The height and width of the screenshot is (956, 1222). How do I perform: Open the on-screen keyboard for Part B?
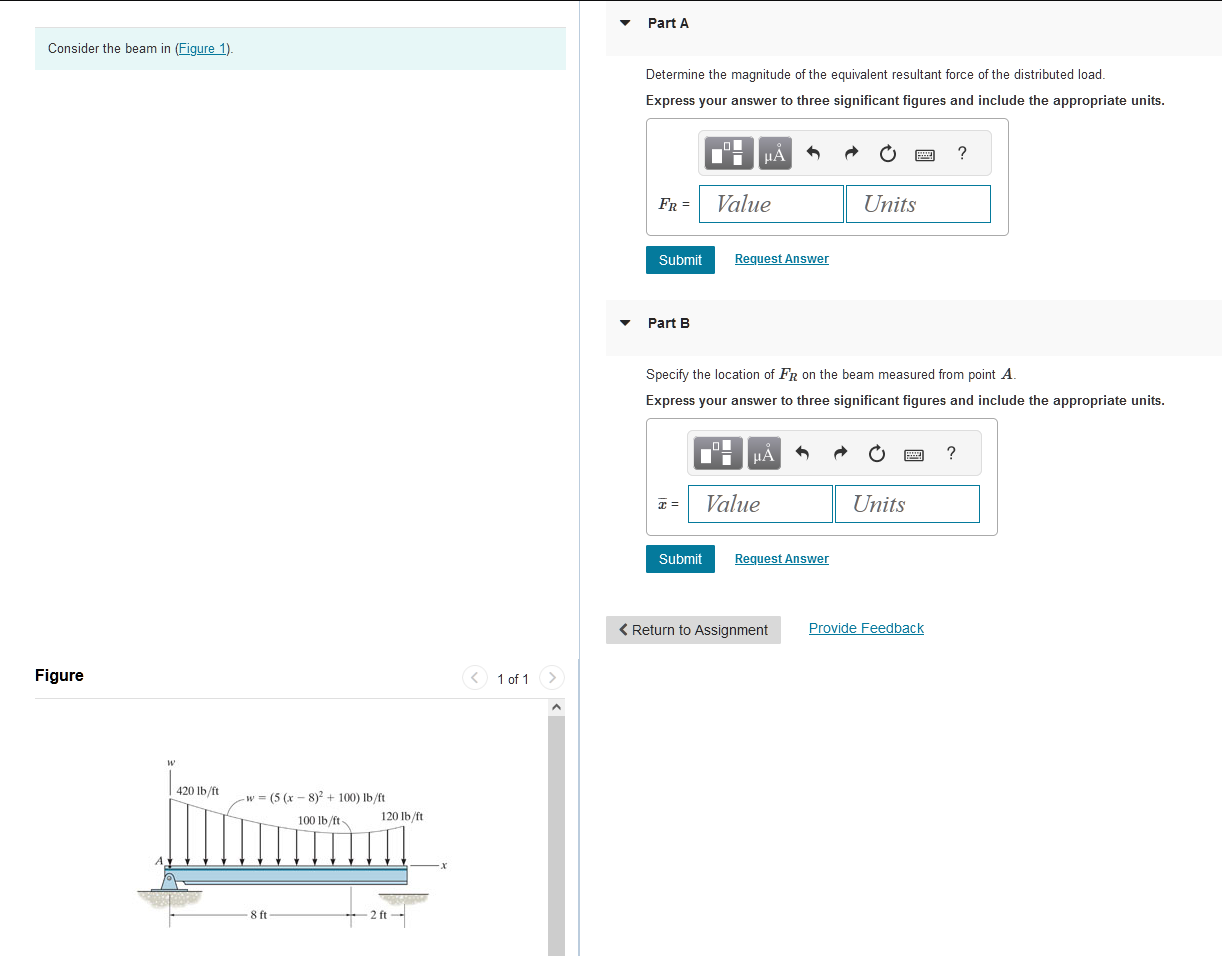click(913, 453)
